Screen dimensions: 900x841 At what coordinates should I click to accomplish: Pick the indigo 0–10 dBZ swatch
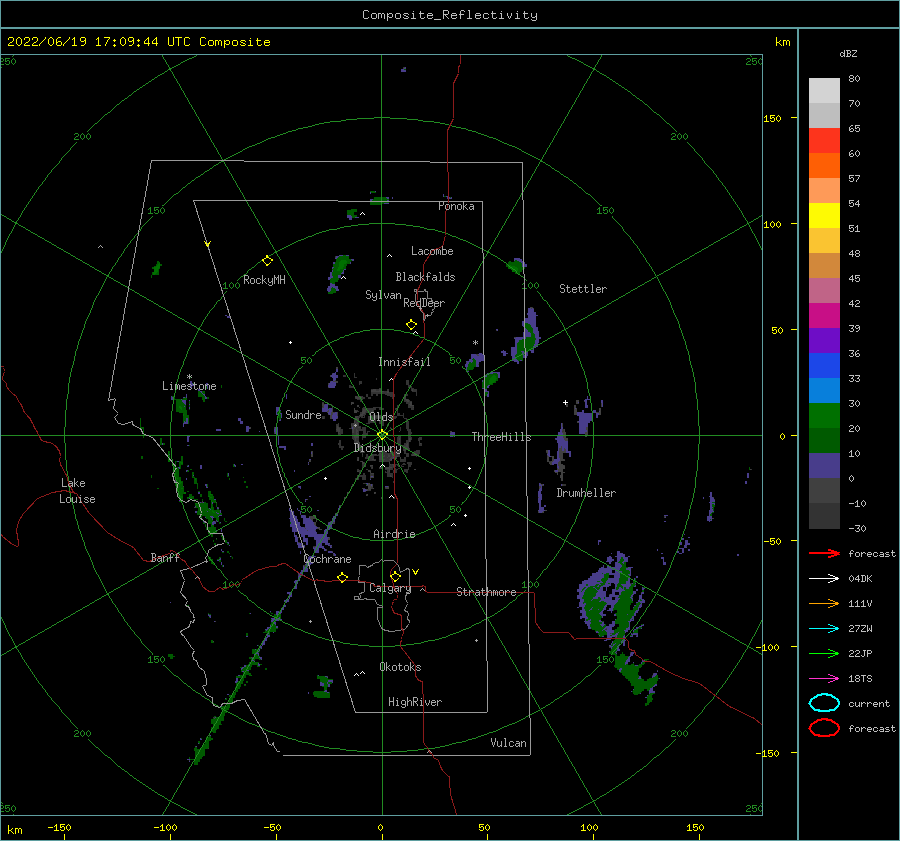[x=824, y=466]
